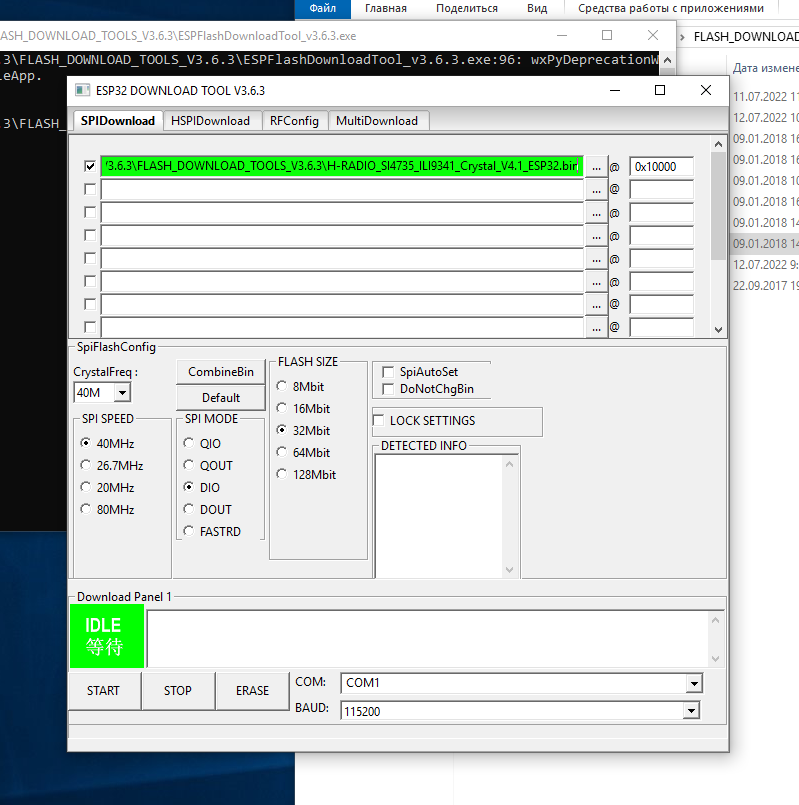This screenshot has width=799, height=805.
Task: Click the green firmware path field
Action: [x=342, y=166]
